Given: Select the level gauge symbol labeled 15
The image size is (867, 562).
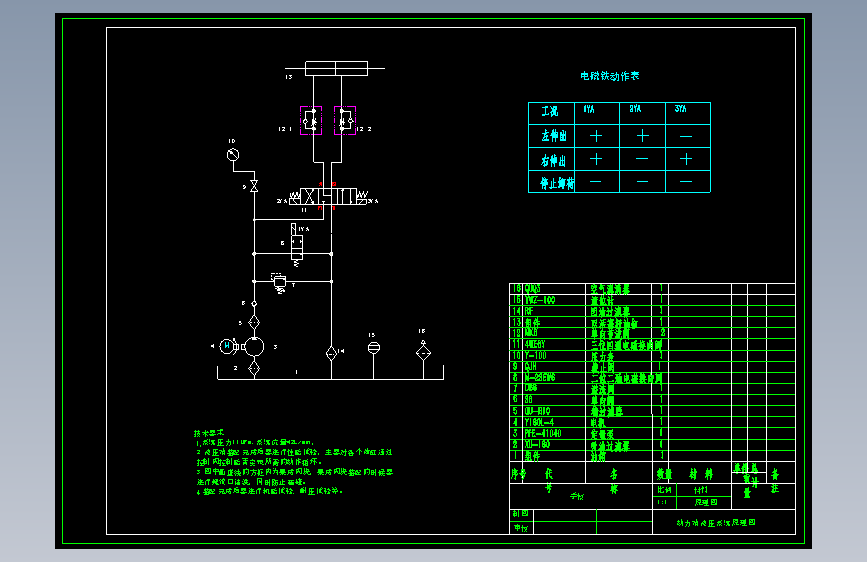Looking at the screenshot, I should (x=374, y=347).
